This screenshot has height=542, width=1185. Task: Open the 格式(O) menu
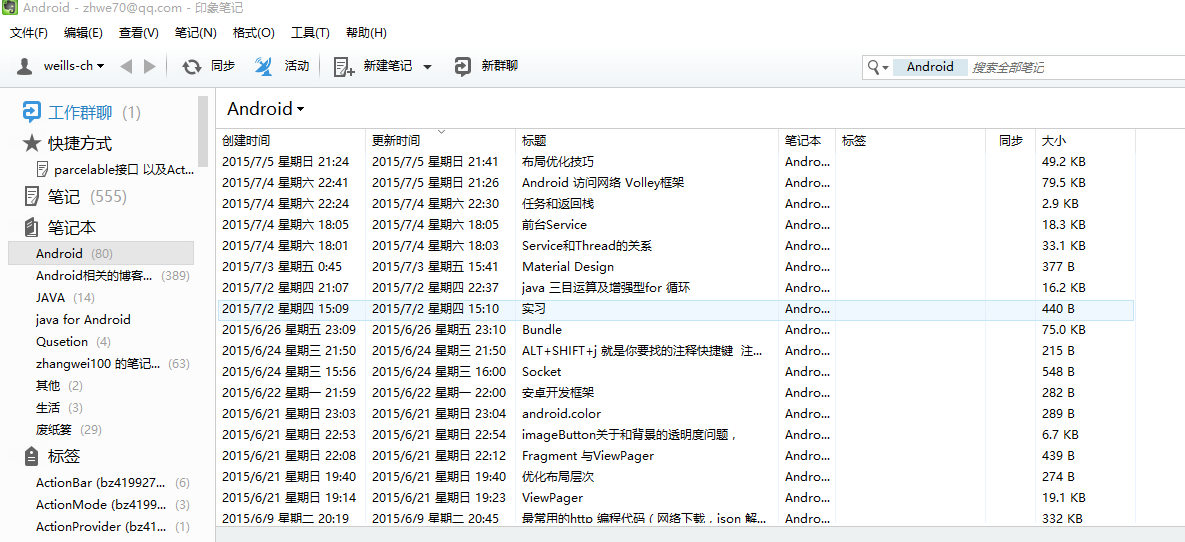point(254,33)
